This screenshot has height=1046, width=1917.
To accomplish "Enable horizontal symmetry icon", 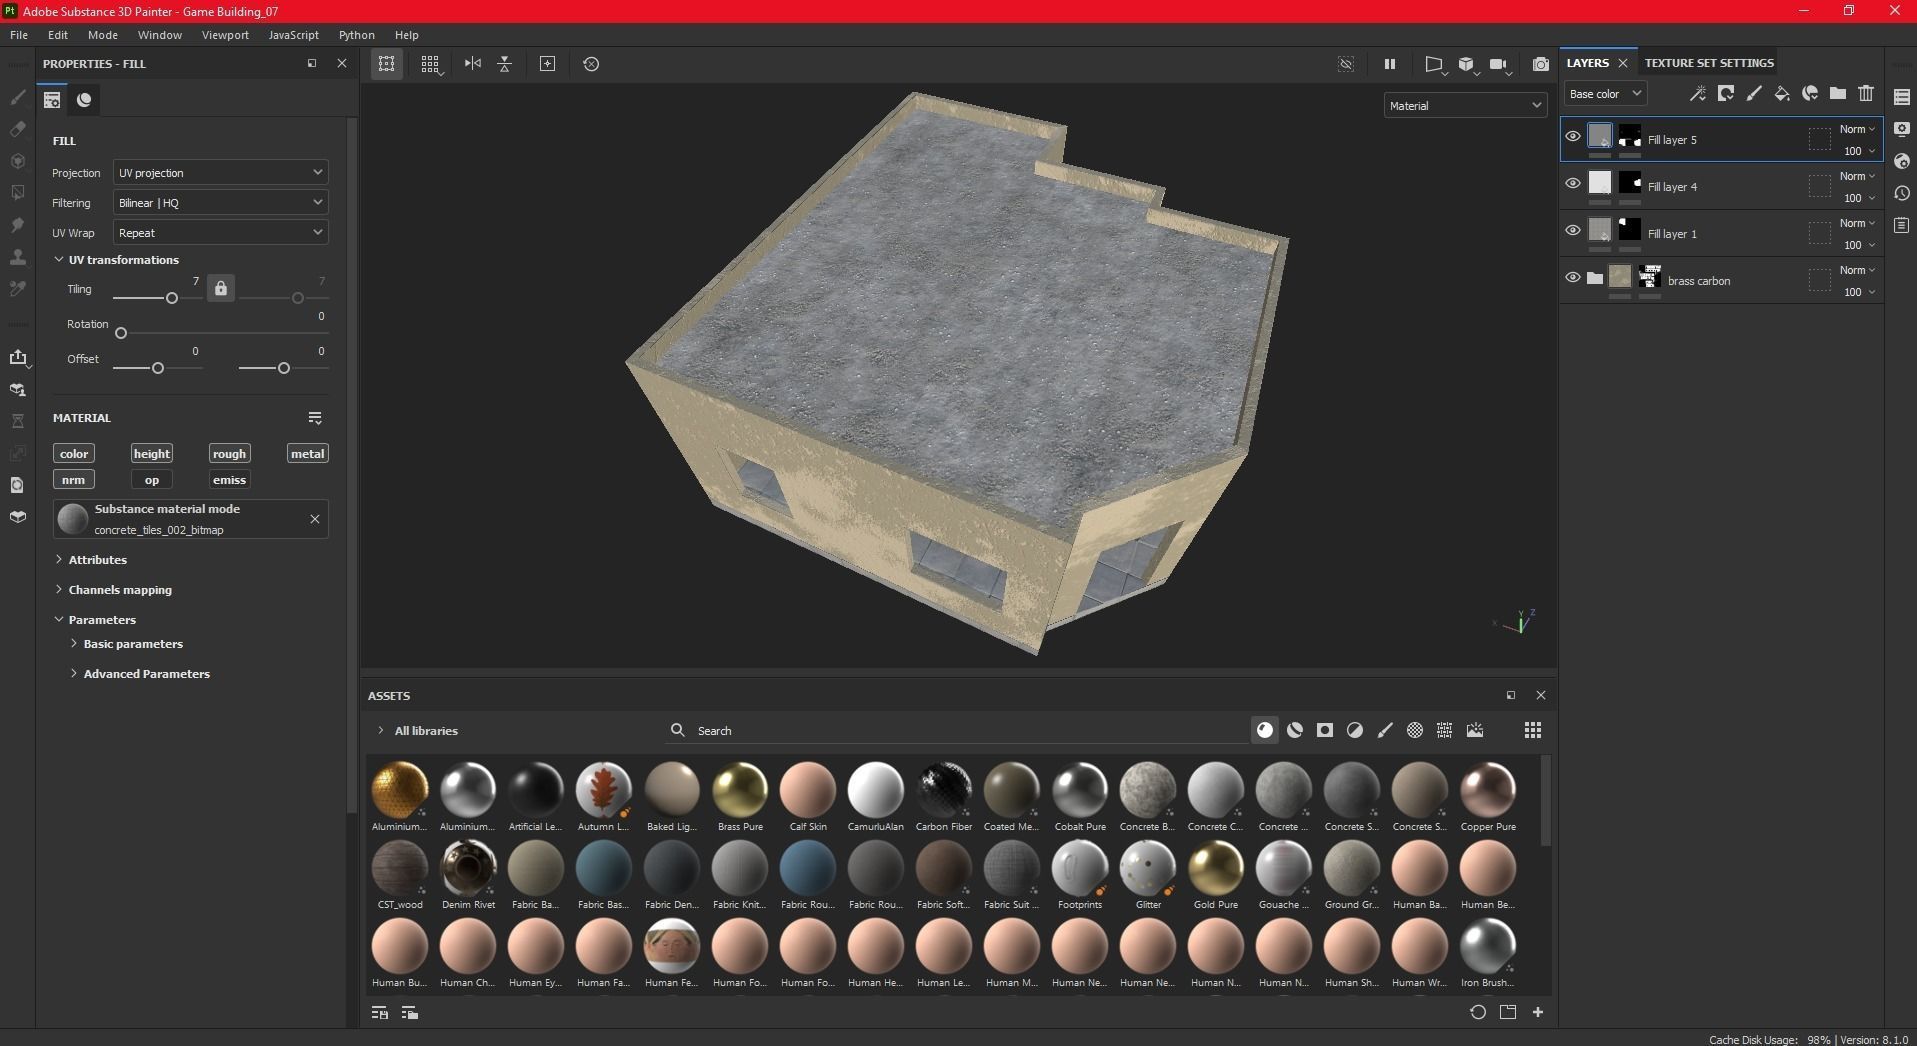I will coord(473,64).
